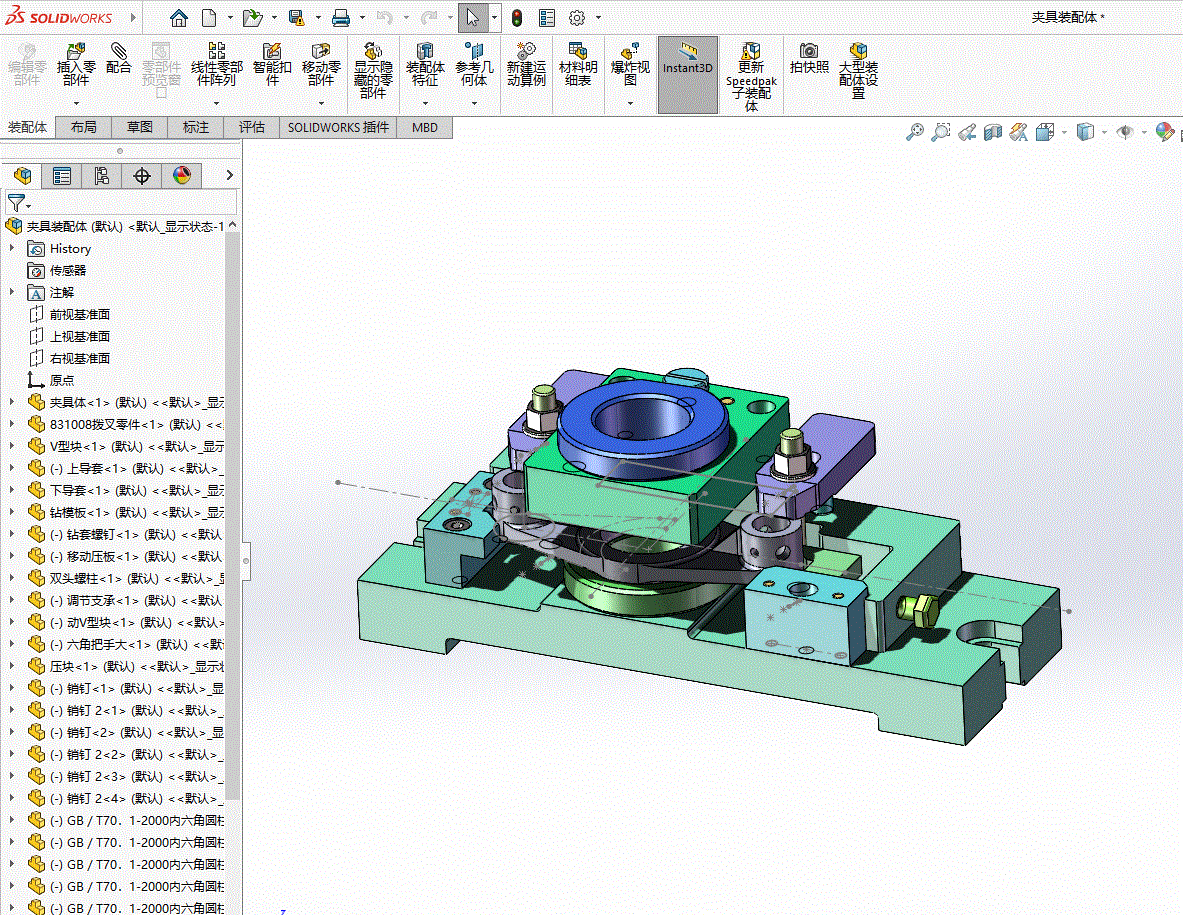
Task: Open file properties list icon
Action: (x=547, y=17)
